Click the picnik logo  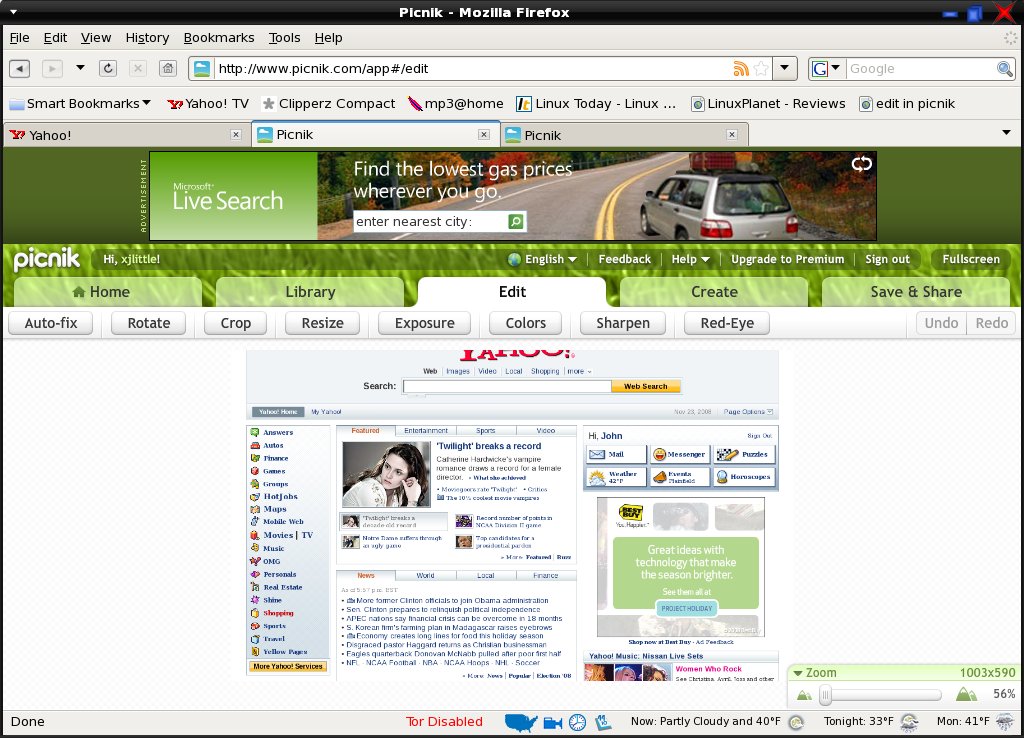point(46,259)
